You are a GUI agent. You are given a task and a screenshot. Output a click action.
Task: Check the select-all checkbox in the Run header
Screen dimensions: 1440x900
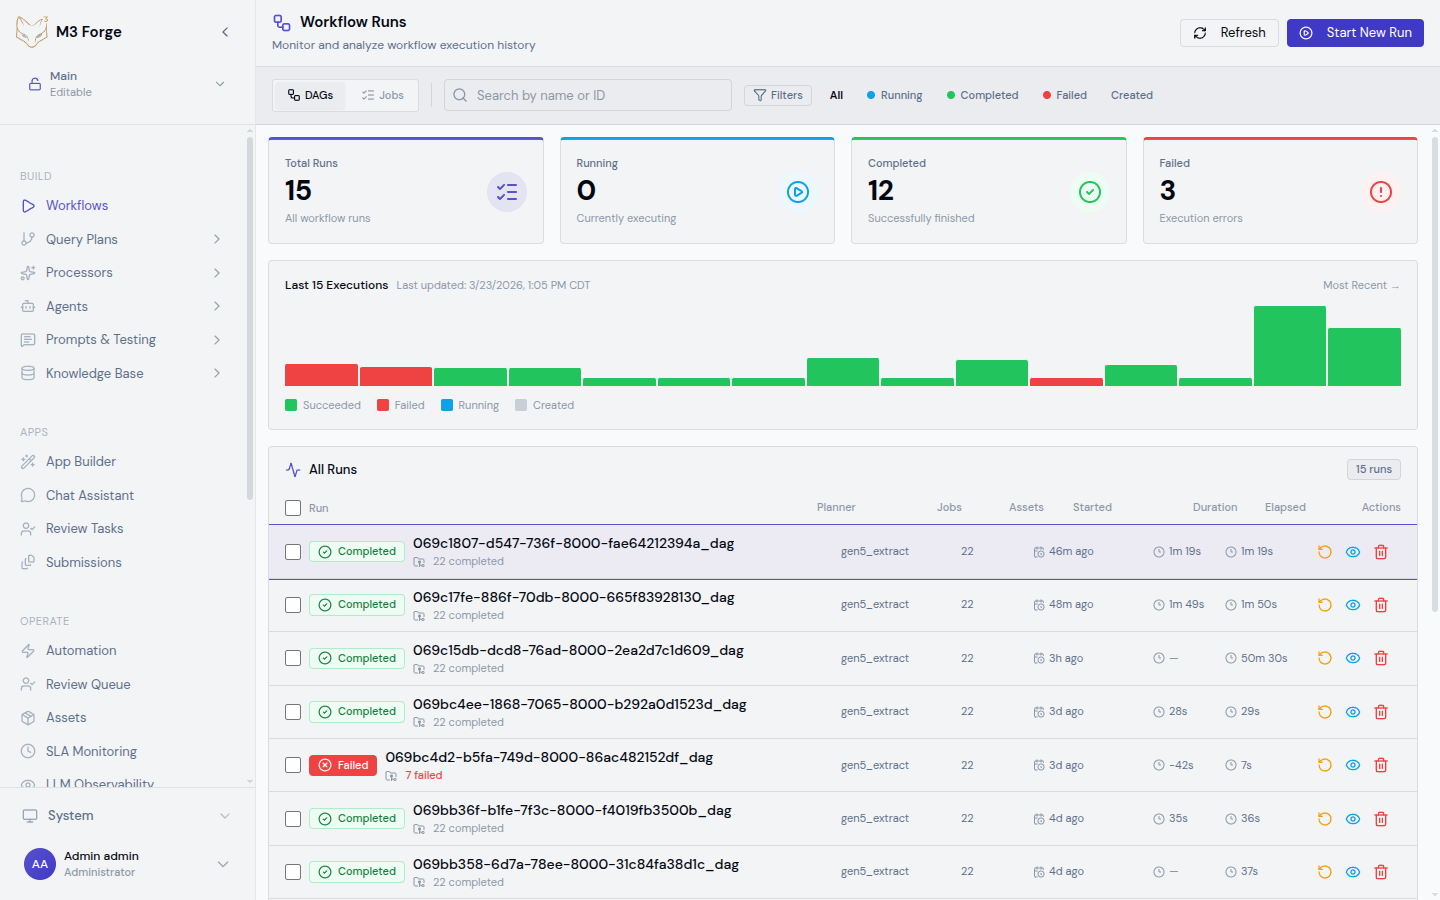tap(293, 507)
